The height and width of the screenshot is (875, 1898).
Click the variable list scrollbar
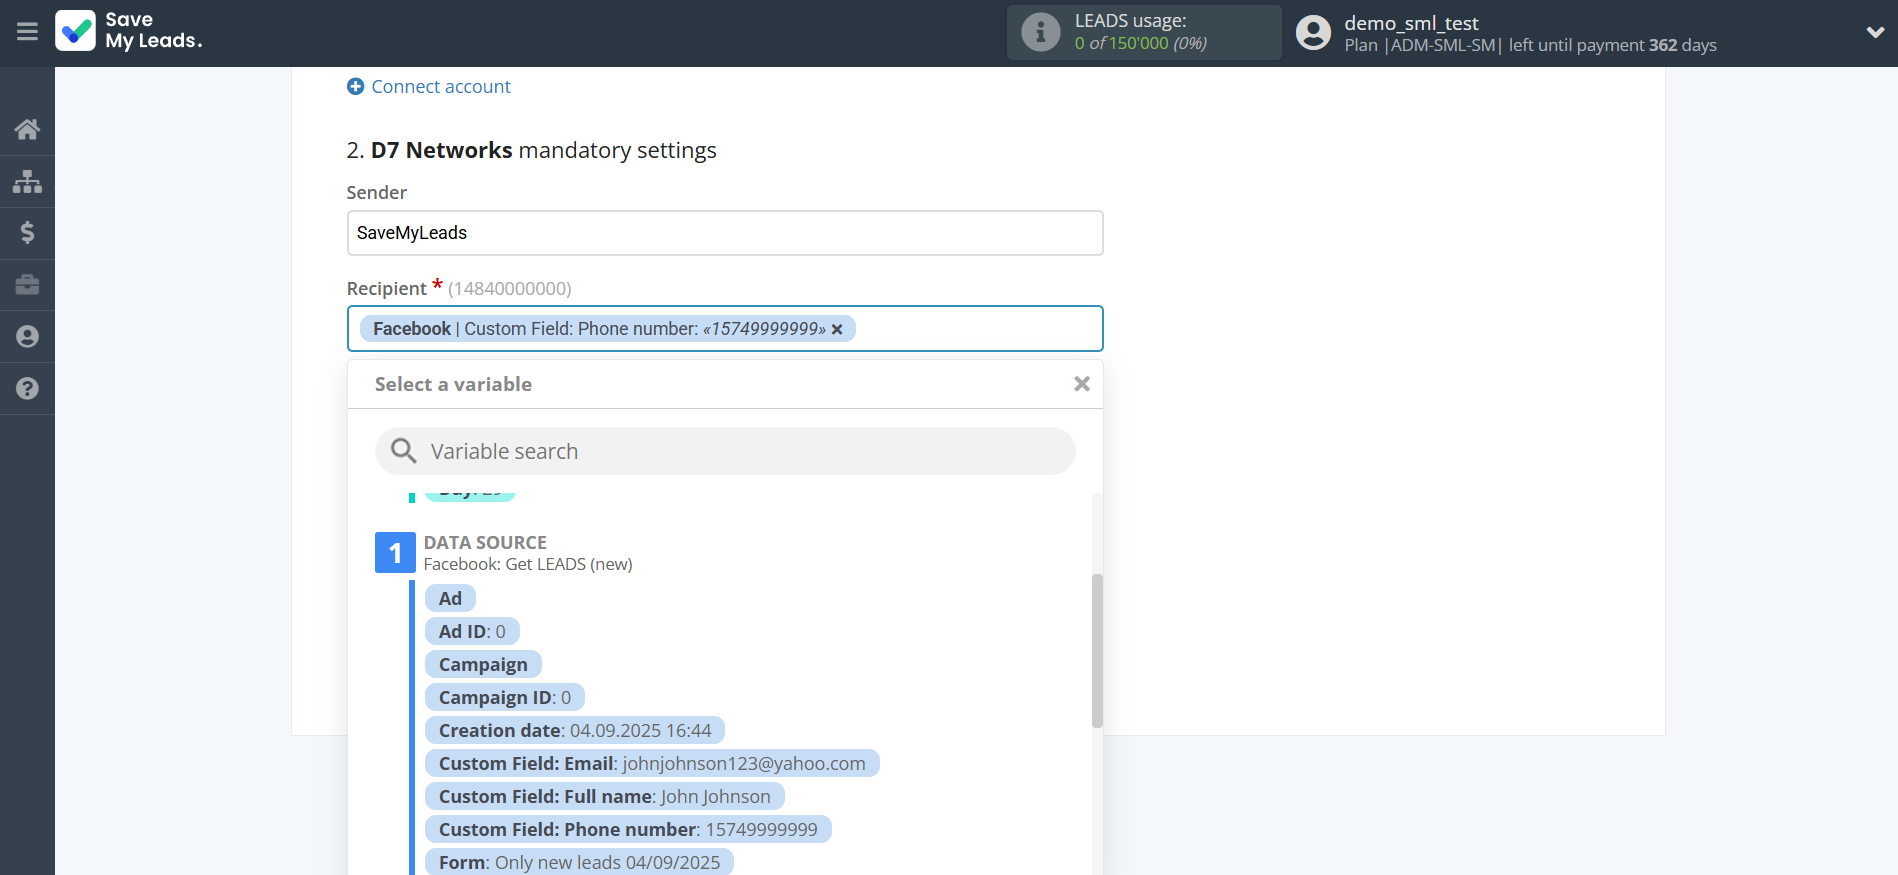click(1097, 650)
